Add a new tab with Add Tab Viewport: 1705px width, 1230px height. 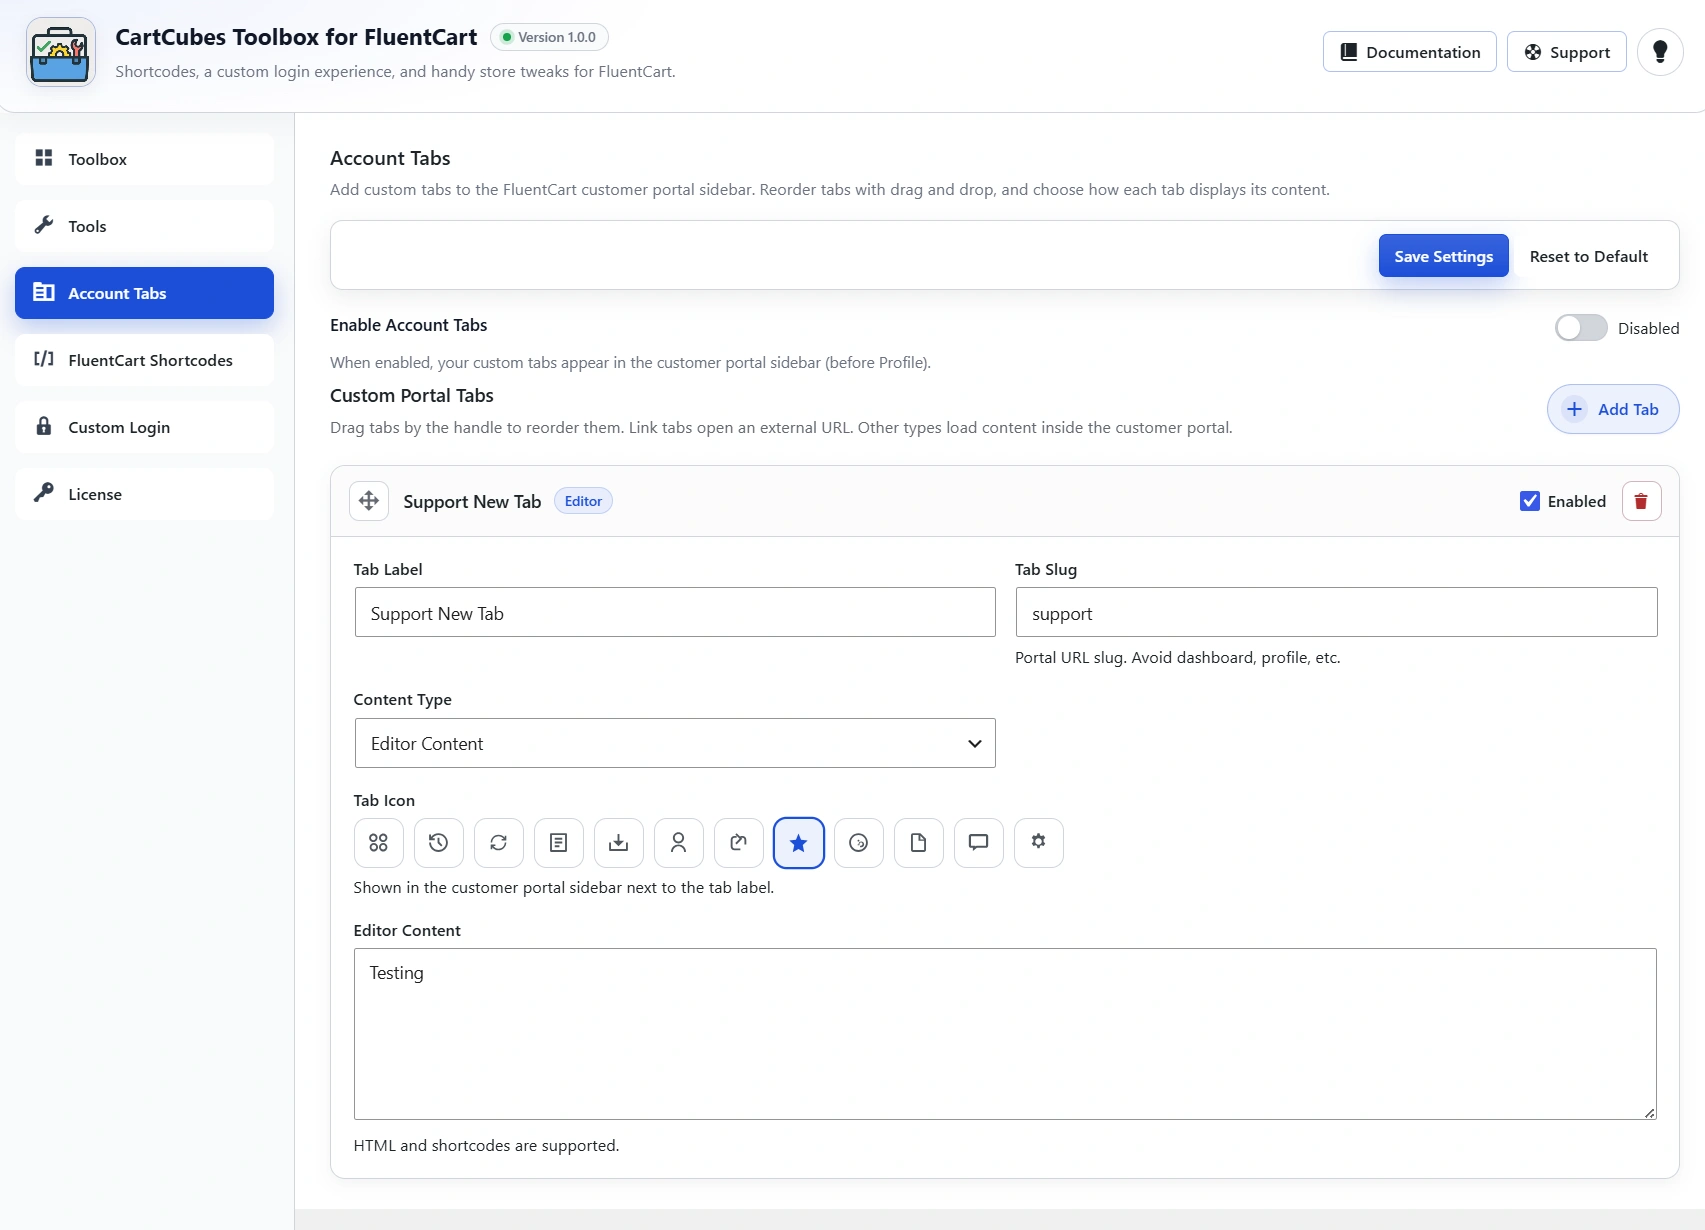coord(1613,409)
